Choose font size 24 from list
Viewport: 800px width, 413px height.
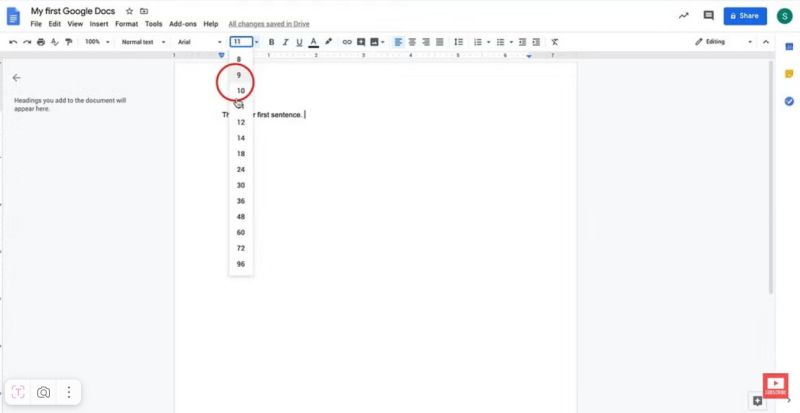click(x=241, y=169)
